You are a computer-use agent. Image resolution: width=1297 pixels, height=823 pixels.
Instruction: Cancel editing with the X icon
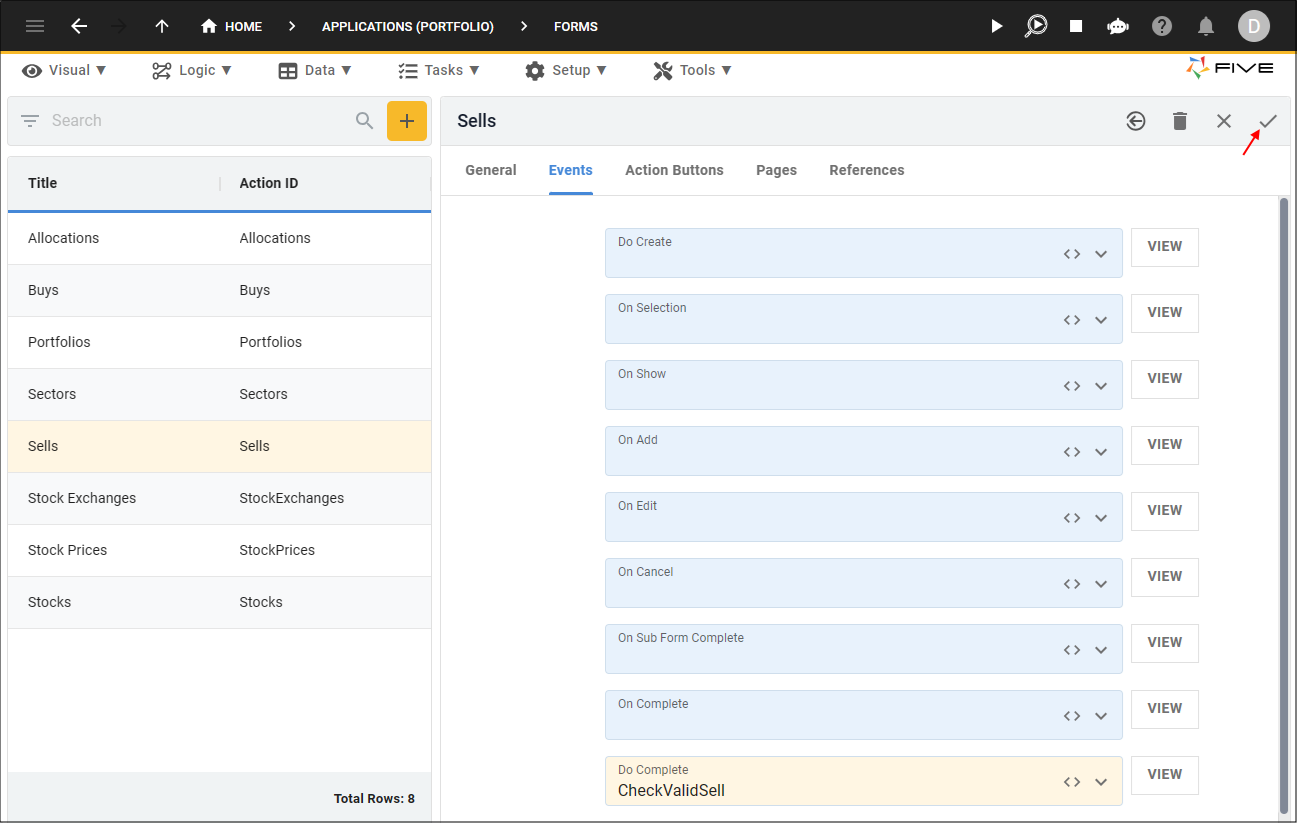pyautogui.click(x=1224, y=121)
